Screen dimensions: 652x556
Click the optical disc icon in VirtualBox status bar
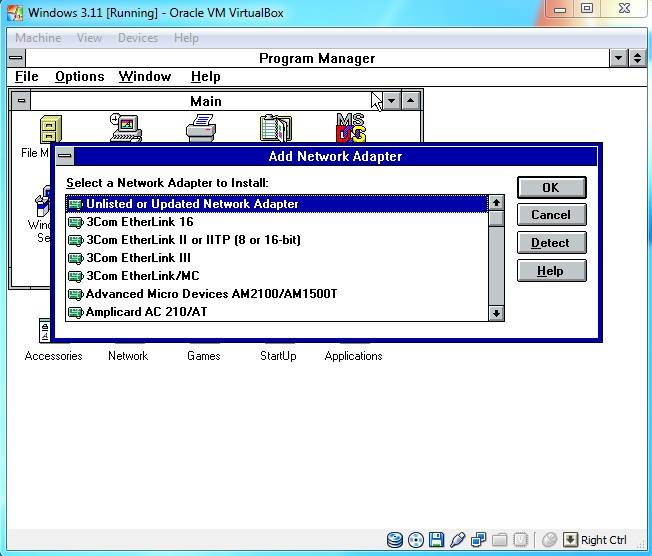click(416, 540)
